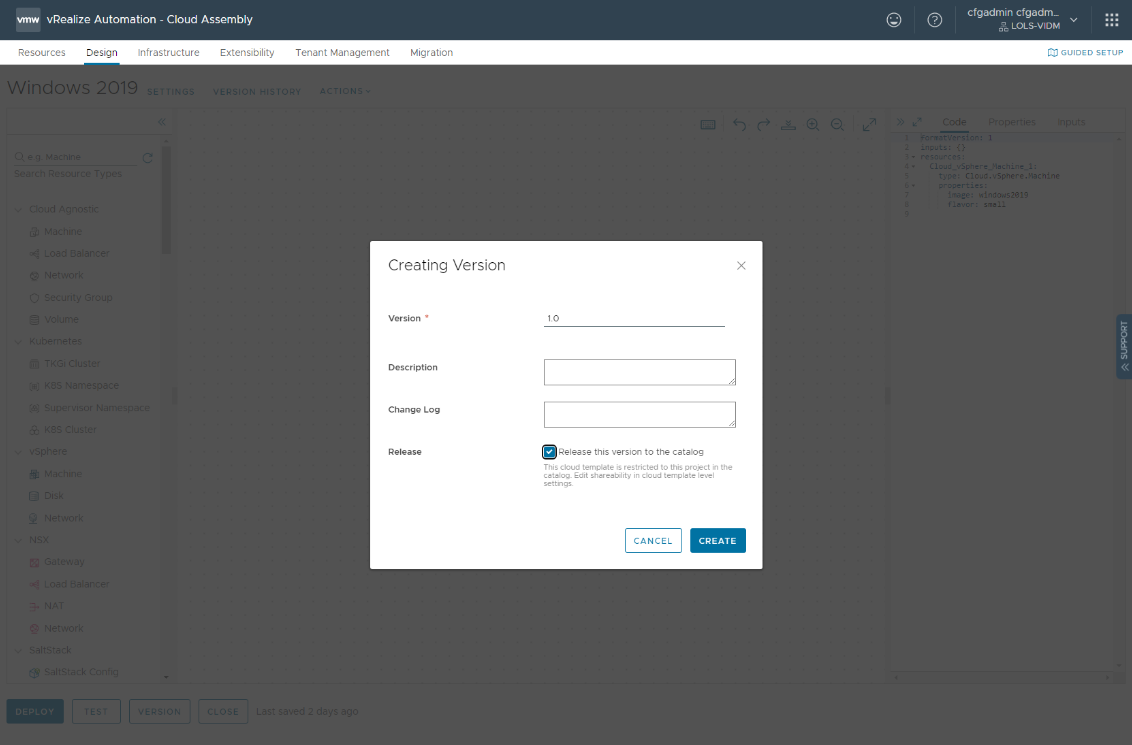Screen dimensions: 1132x745
Task: Select the K8S Cluster resource icon
Action: pyautogui.click(x=34, y=430)
